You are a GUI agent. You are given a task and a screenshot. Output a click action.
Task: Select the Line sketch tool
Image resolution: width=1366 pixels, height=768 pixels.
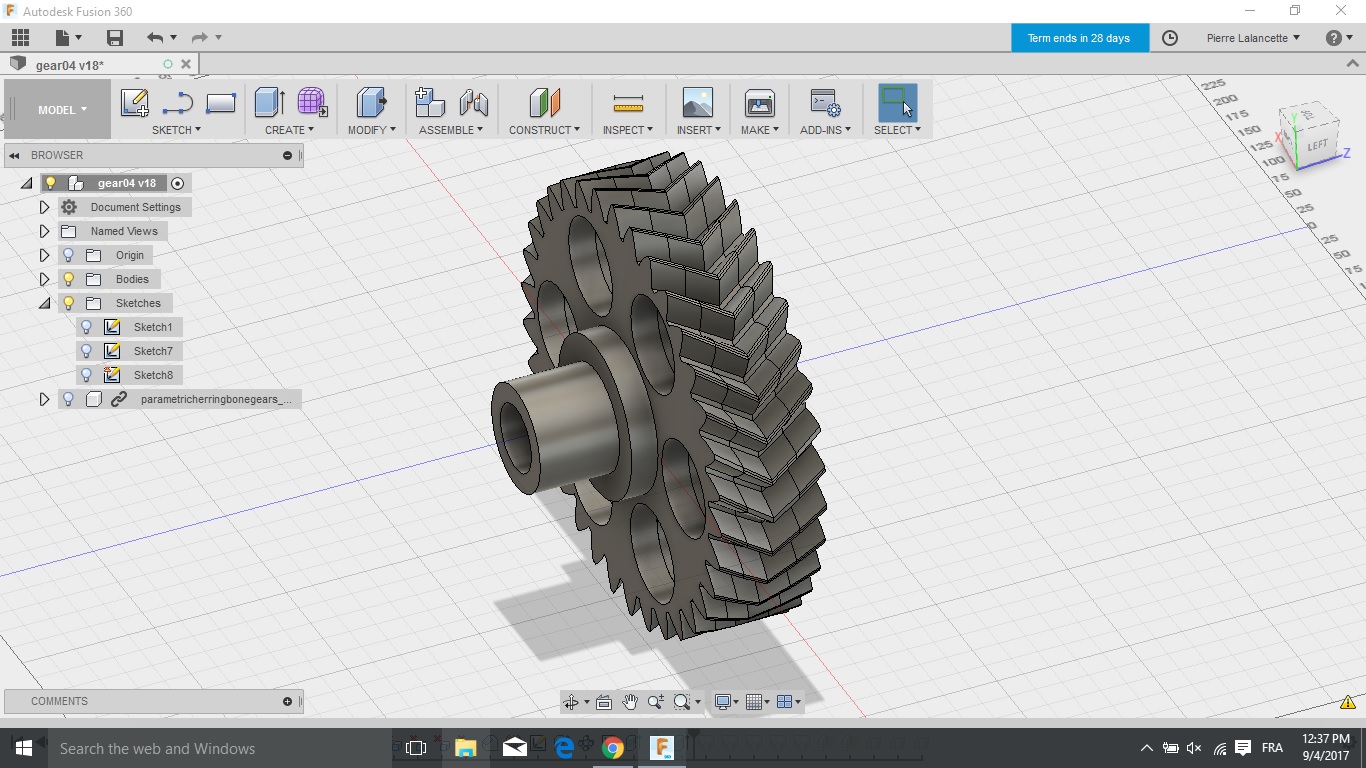pos(177,102)
